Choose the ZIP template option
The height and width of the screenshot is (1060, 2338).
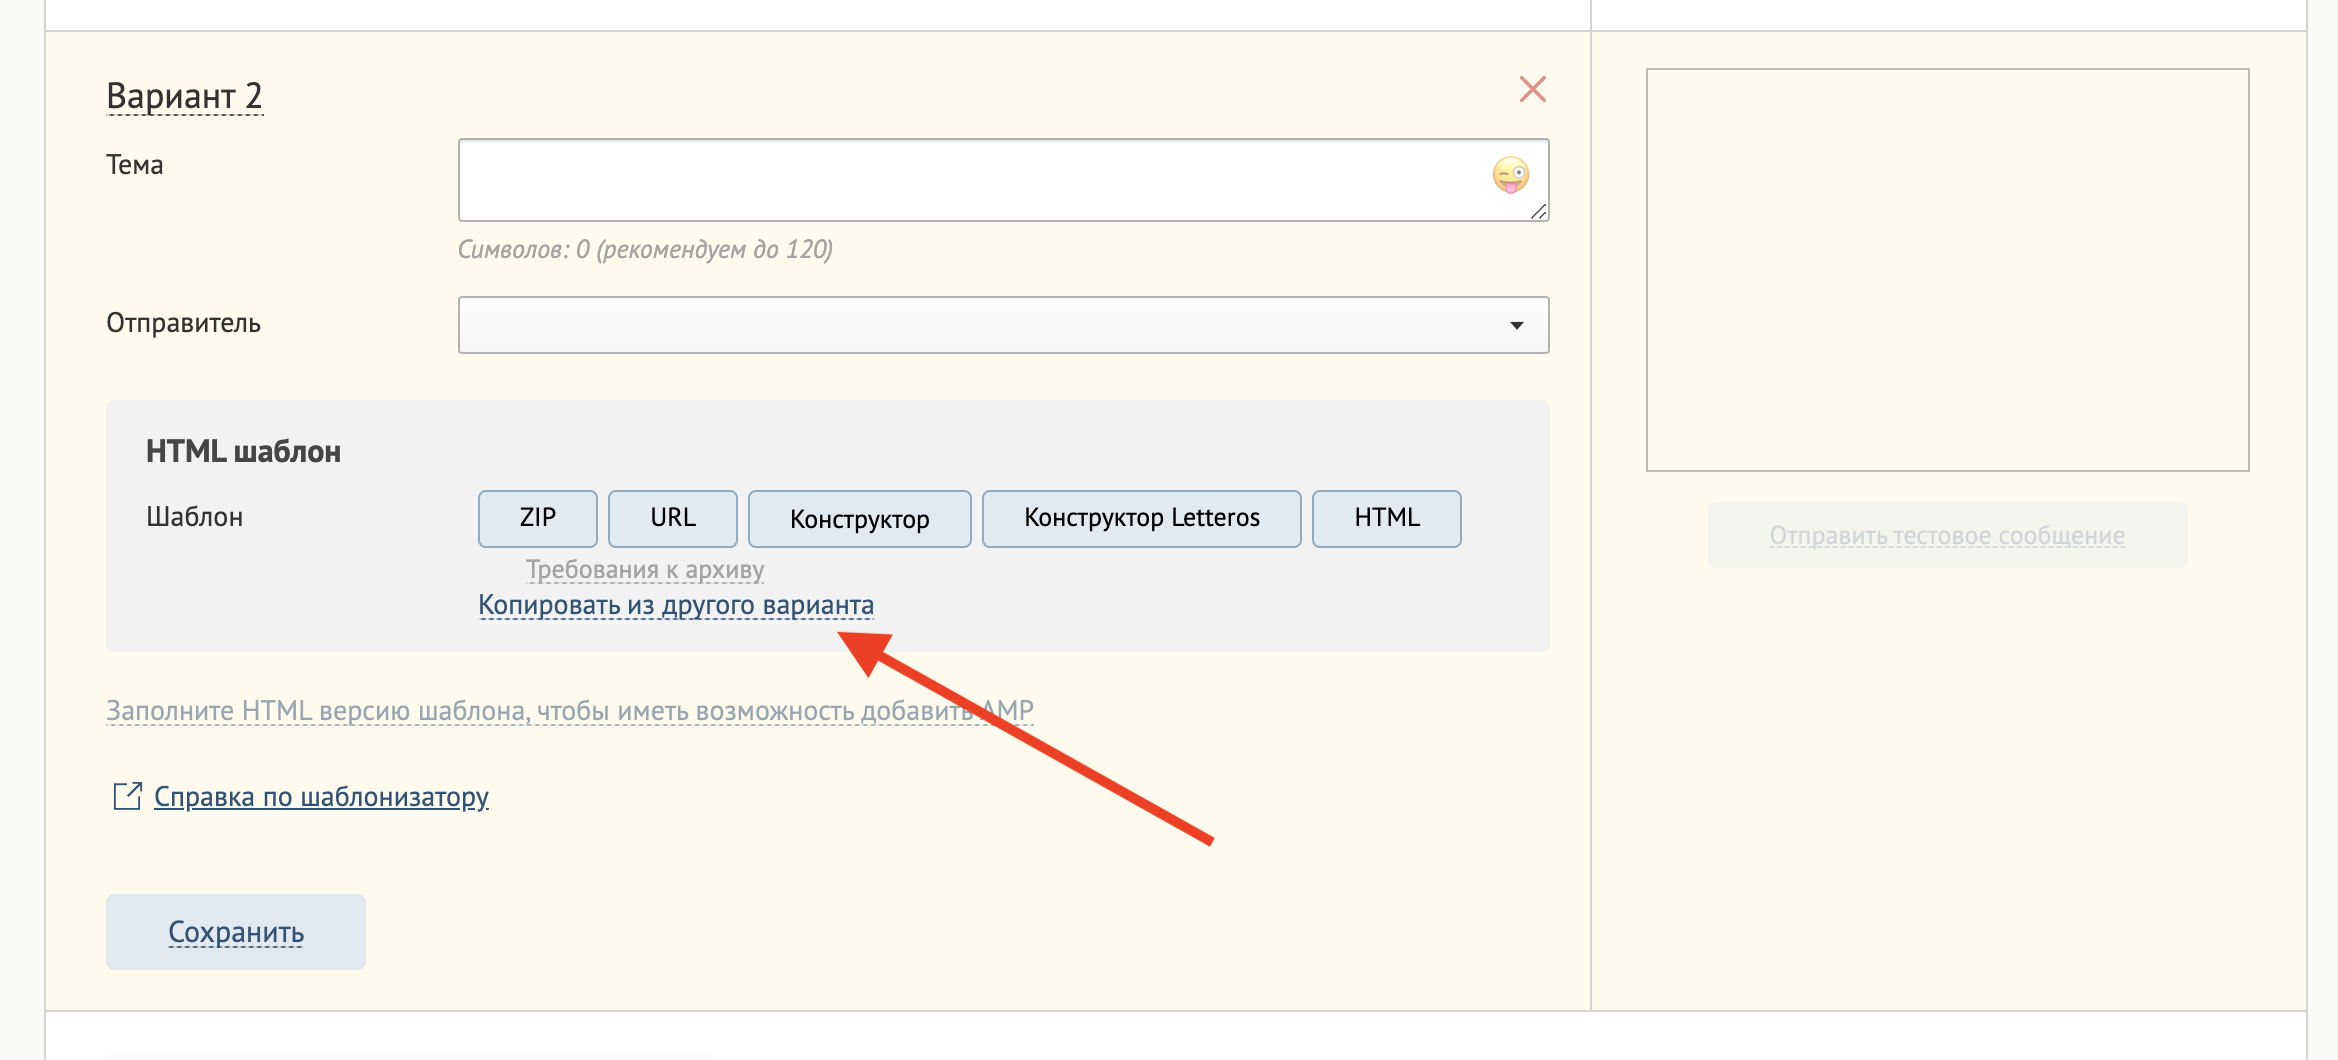pyautogui.click(x=538, y=518)
